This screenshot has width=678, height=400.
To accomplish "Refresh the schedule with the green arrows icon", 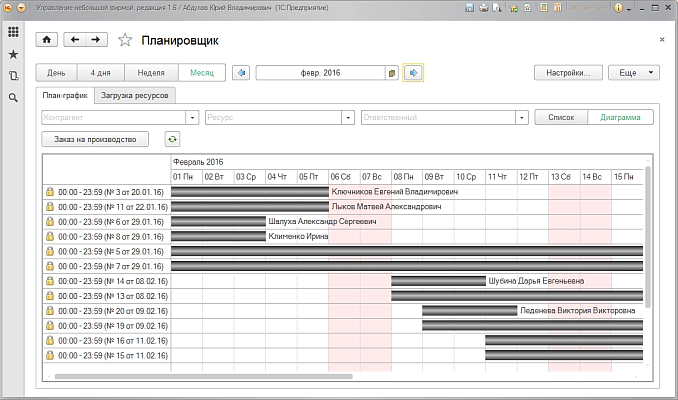I will pos(173,140).
